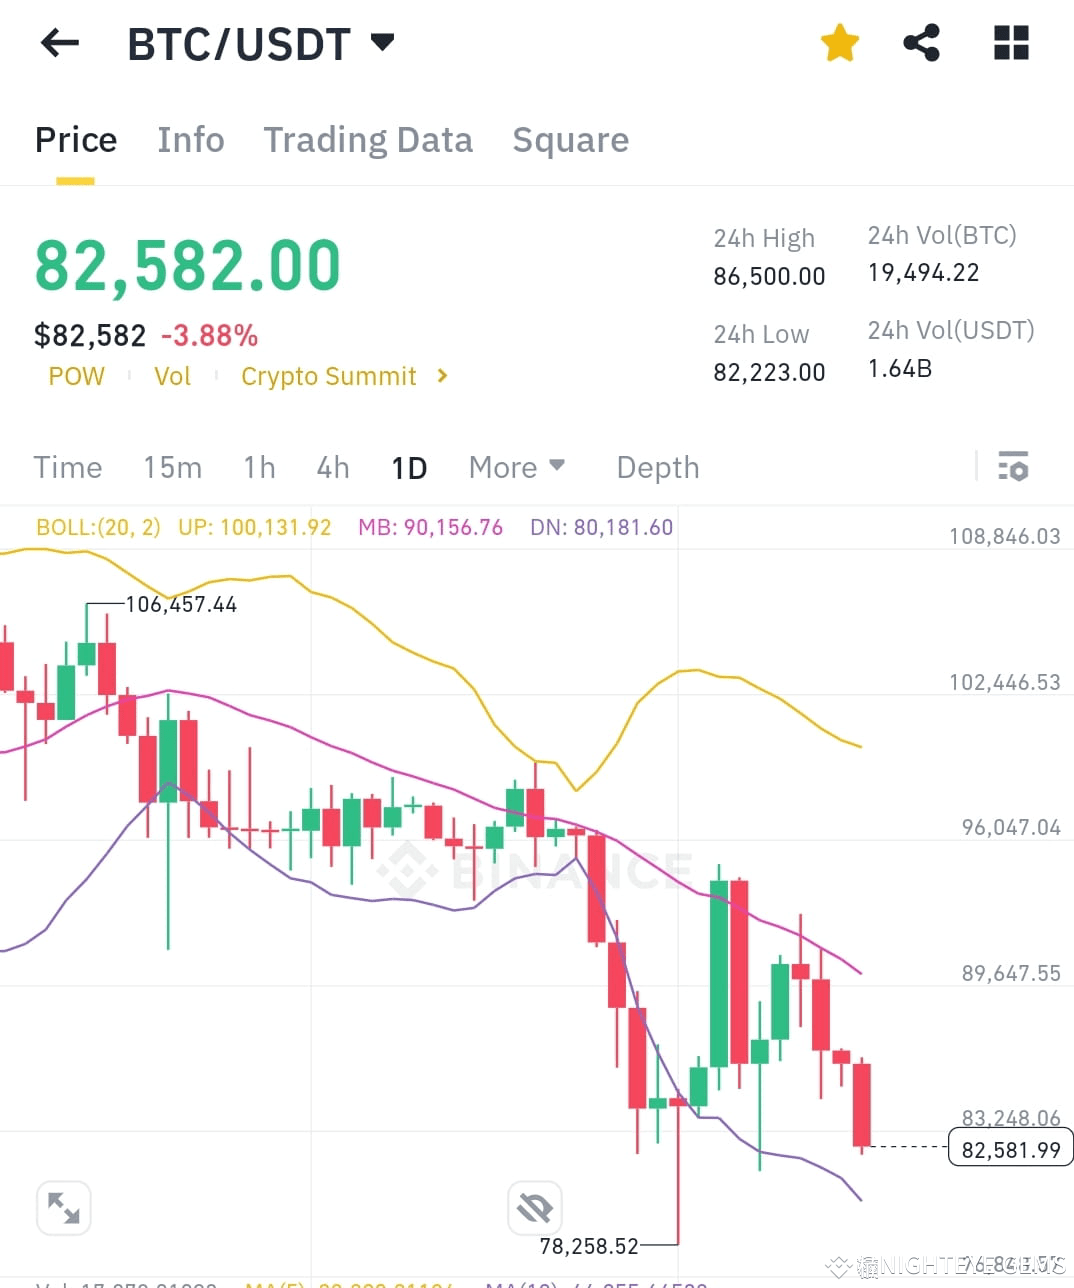This screenshot has height=1288, width=1074.
Task: Add BTC/USDT to favorites with star icon
Action: click(840, 42)
